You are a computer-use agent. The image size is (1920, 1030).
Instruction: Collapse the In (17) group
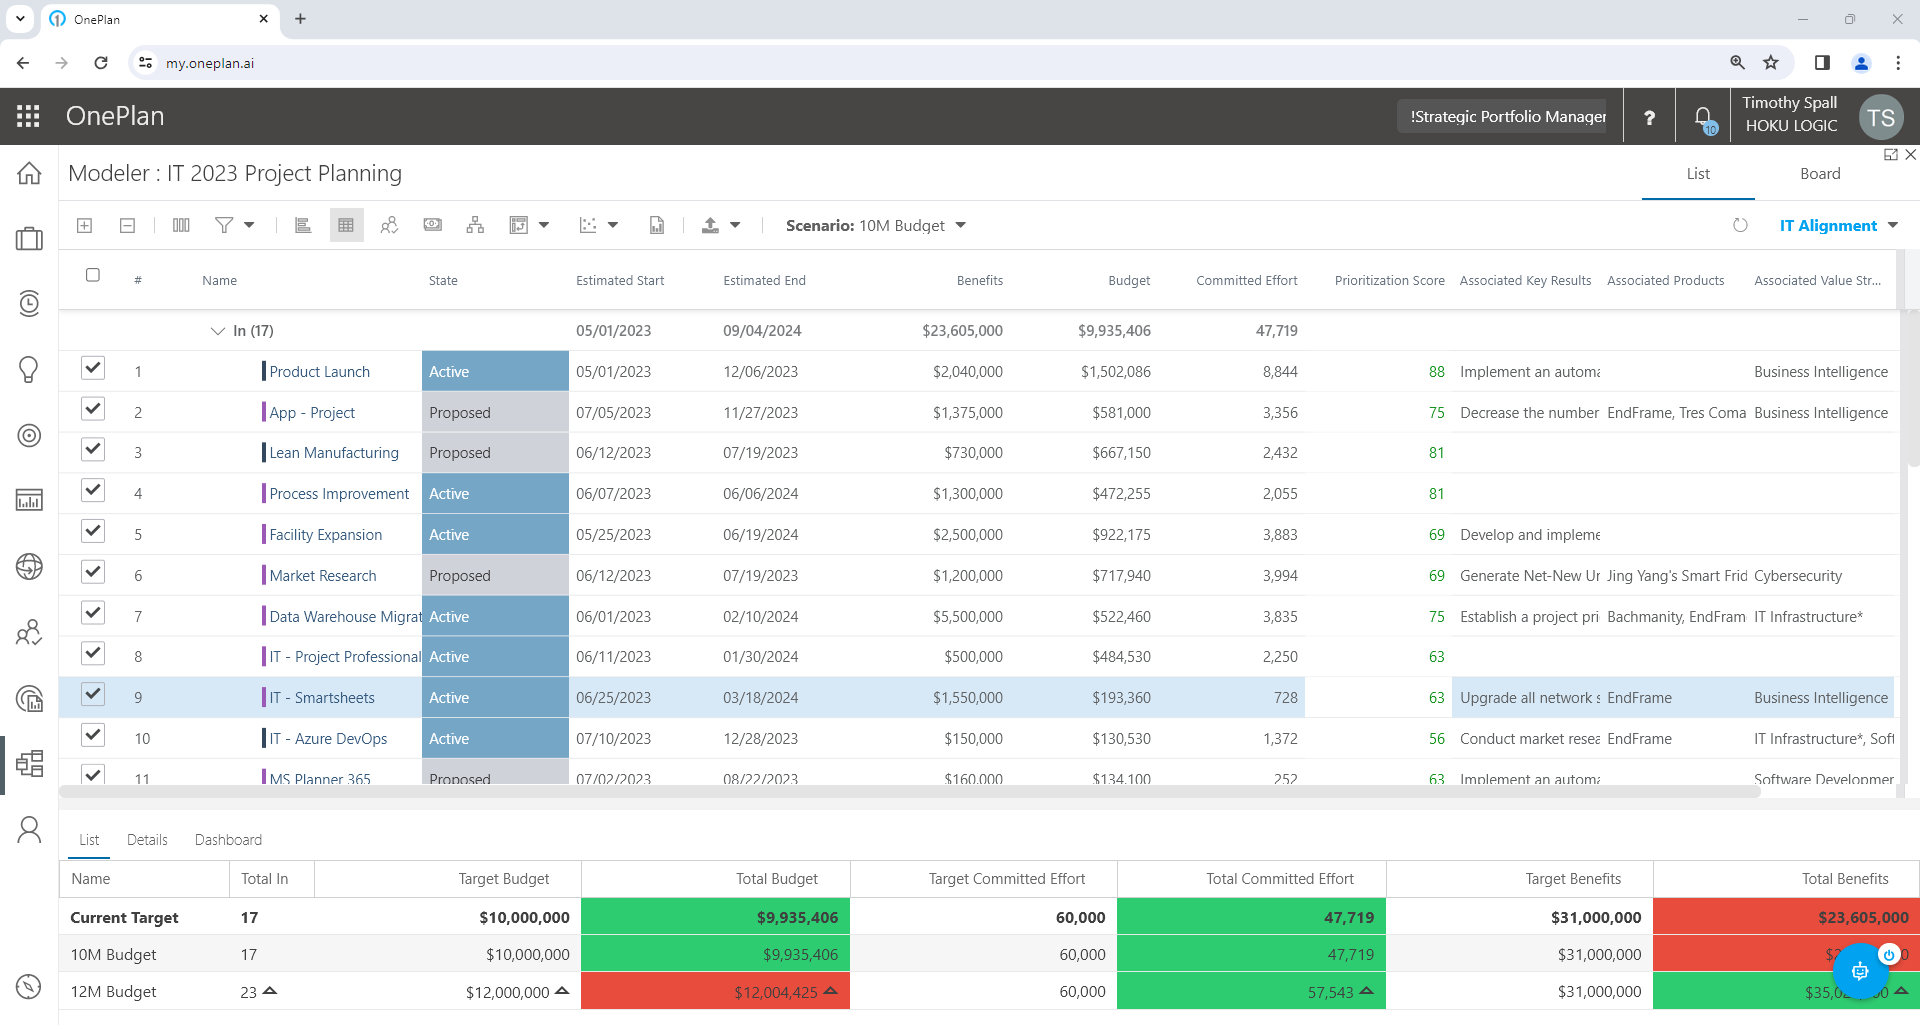coord(217,331)
